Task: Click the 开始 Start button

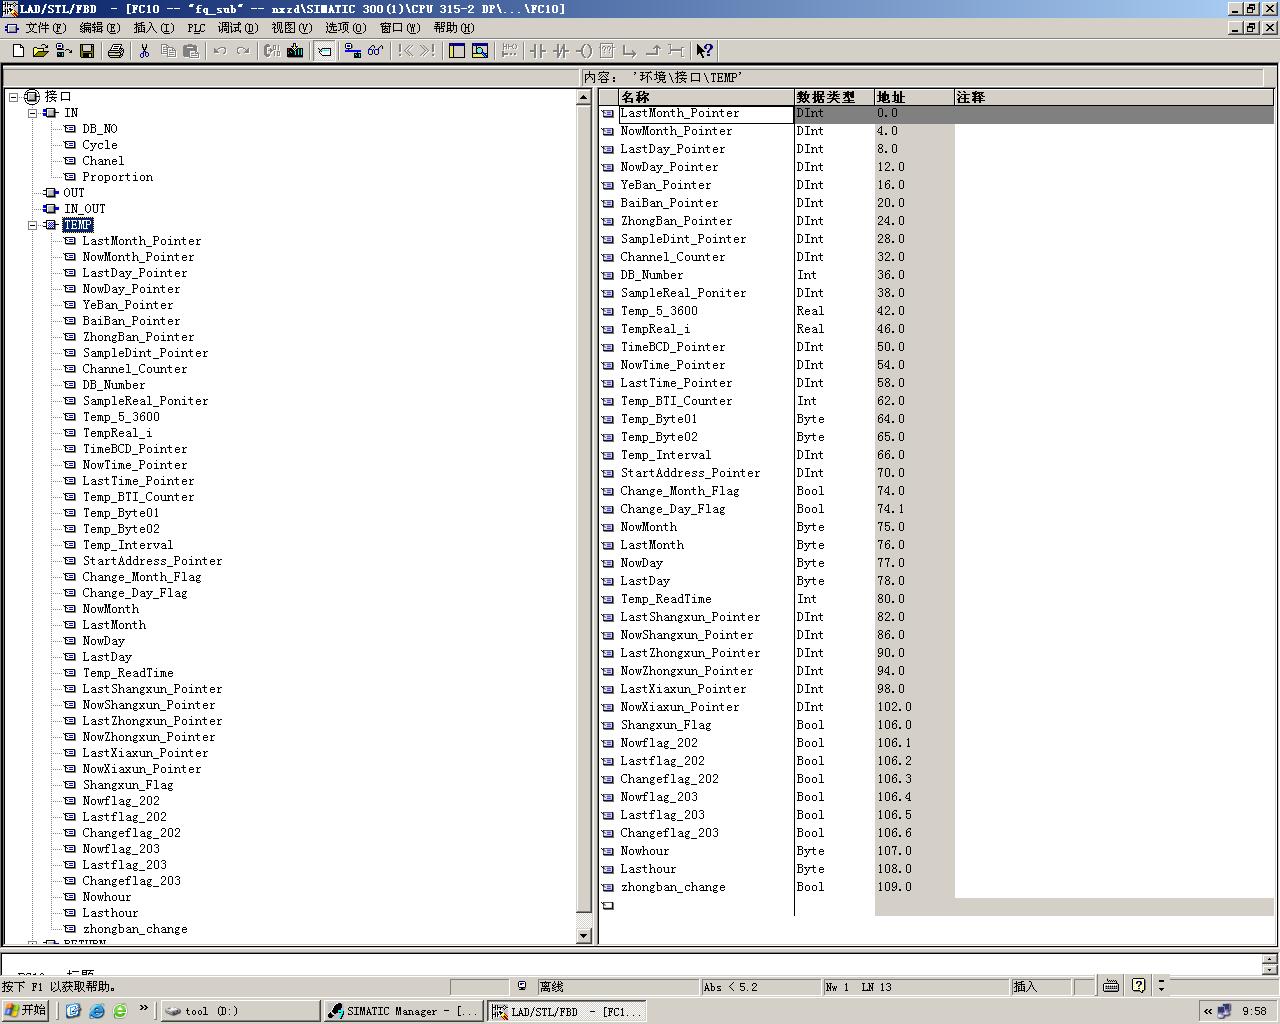Action: click(26, 1010)
